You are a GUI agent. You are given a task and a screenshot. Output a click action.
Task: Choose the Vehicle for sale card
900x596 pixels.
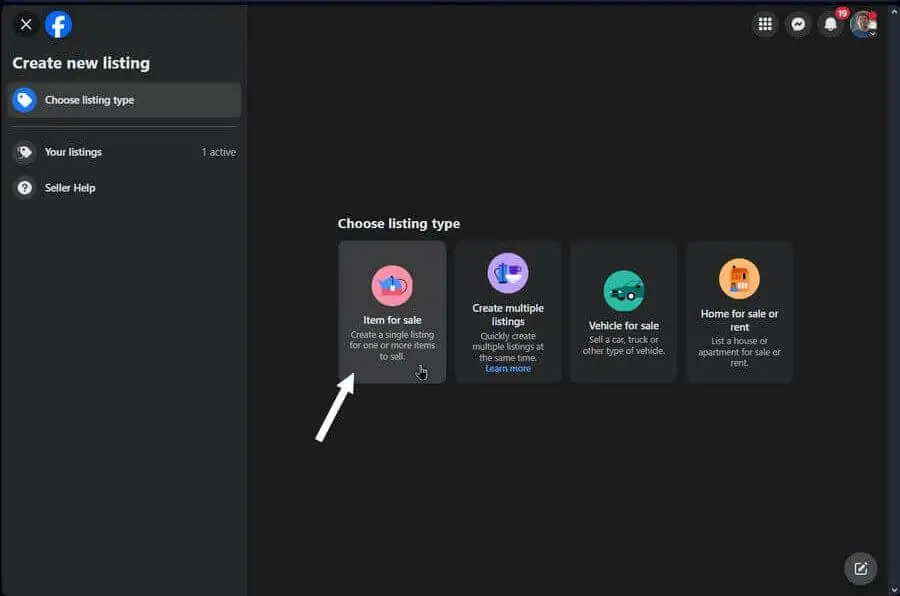[624, 312]
